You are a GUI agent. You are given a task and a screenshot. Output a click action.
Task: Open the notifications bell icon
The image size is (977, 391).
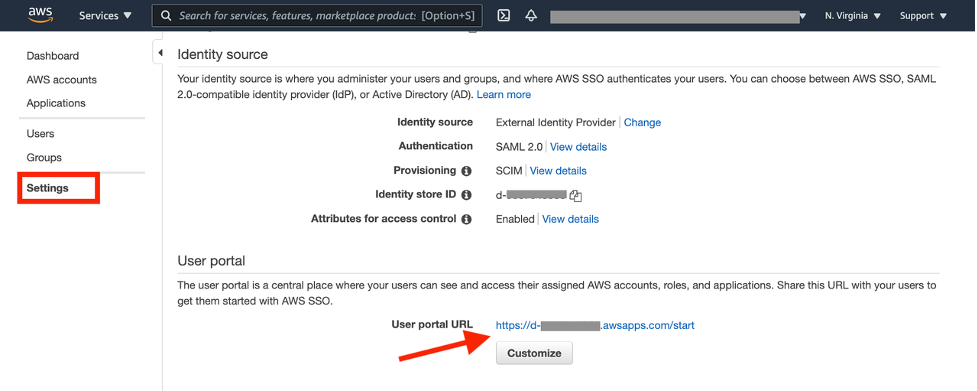(531, 16)
